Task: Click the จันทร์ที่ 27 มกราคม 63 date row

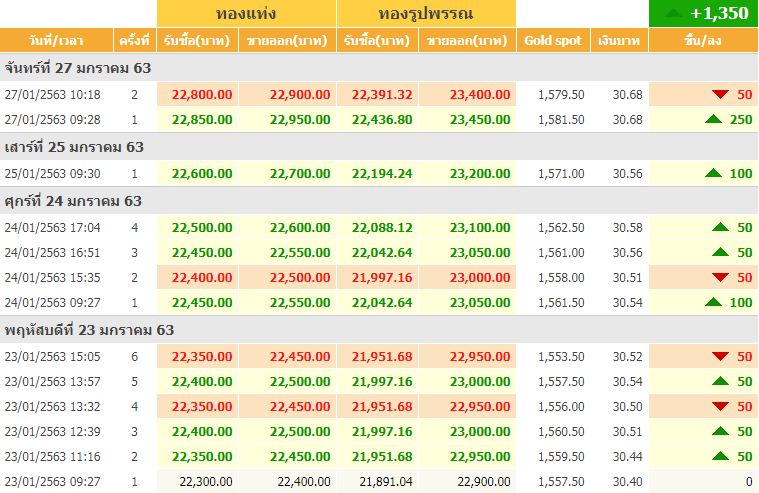Action: click(x=379, y=68)
